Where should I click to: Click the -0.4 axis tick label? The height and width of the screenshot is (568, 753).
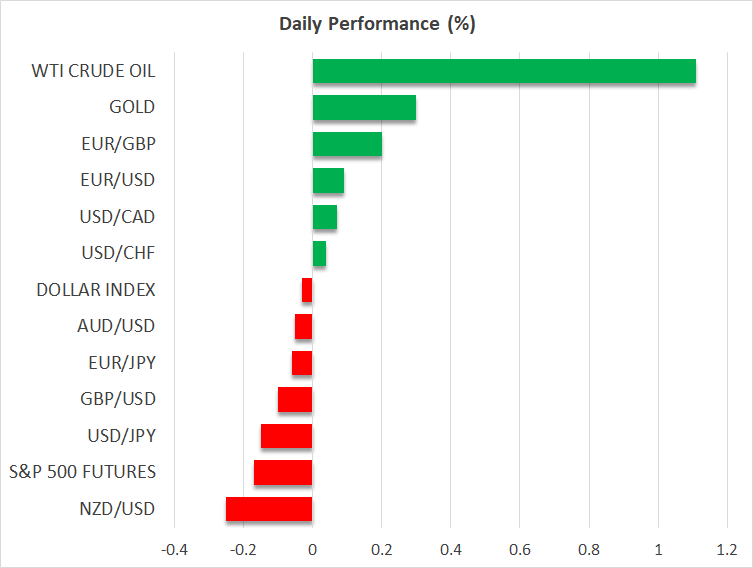coord(174,549)
